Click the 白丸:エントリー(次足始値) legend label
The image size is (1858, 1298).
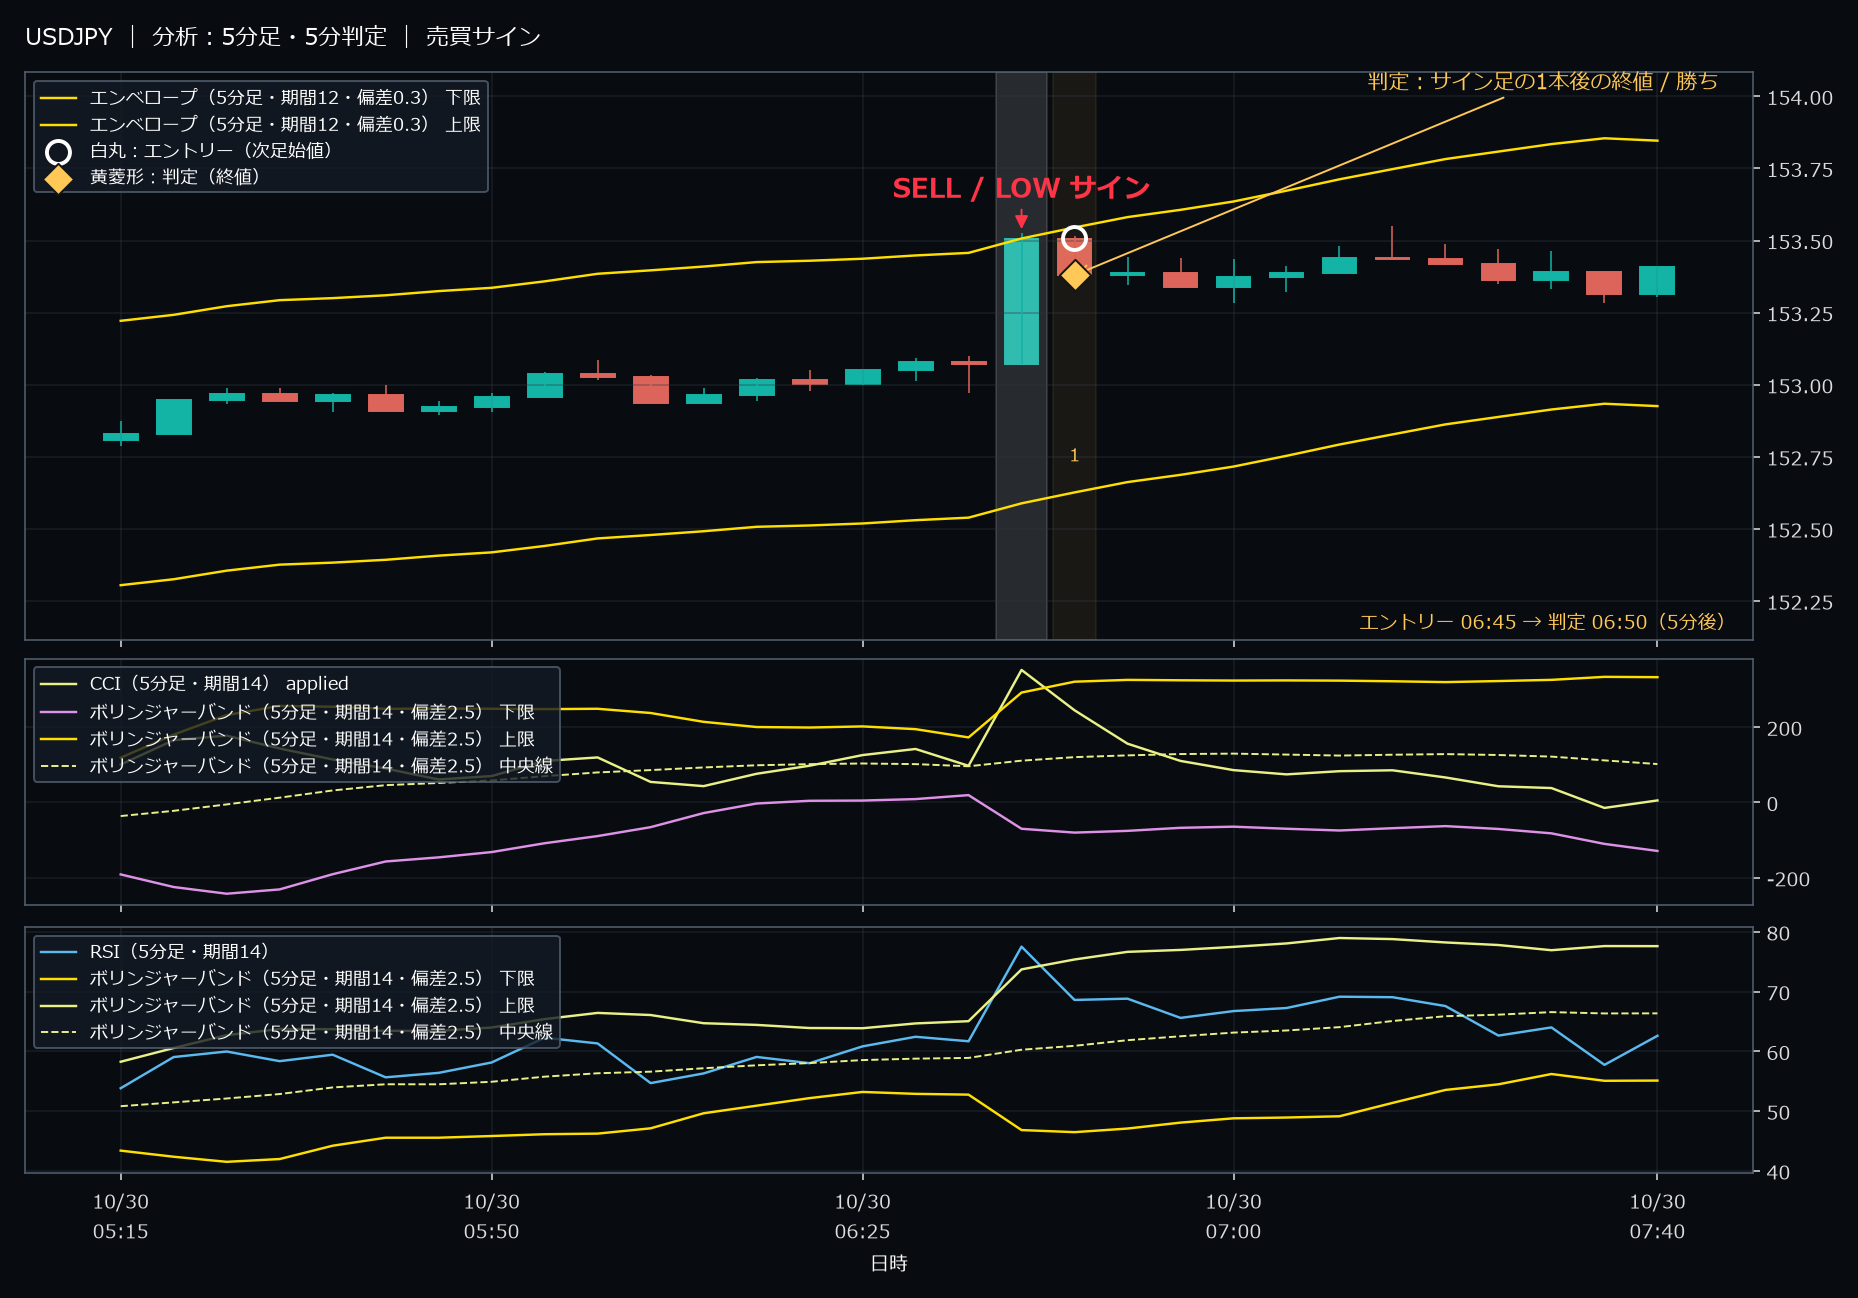point(211,151)
